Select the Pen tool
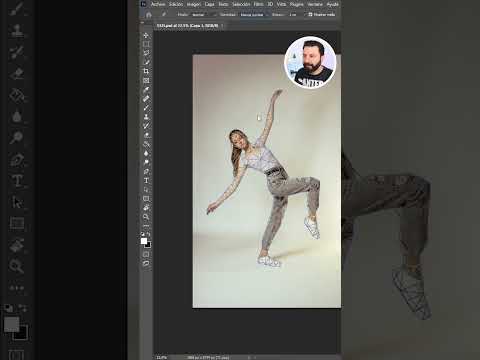The image size is (480, 360). [146, 171]
